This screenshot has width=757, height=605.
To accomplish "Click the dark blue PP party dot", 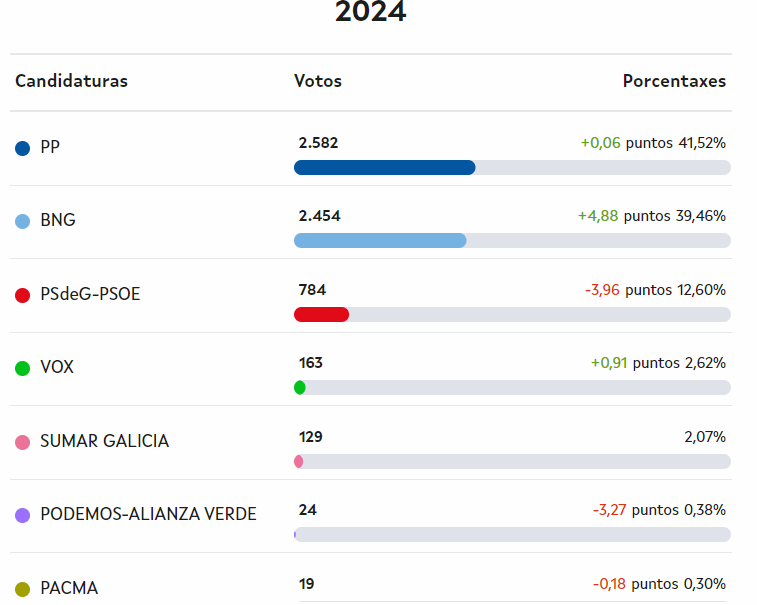I will (23, 148).
